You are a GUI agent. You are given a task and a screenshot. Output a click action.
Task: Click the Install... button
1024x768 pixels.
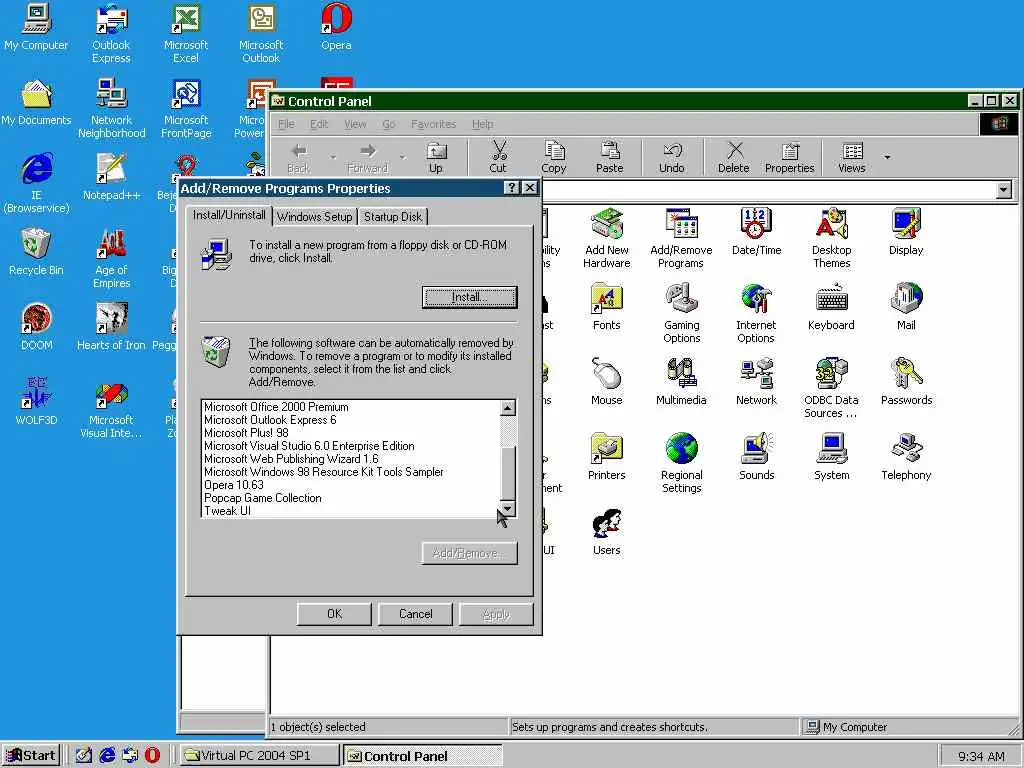point(470,297)
